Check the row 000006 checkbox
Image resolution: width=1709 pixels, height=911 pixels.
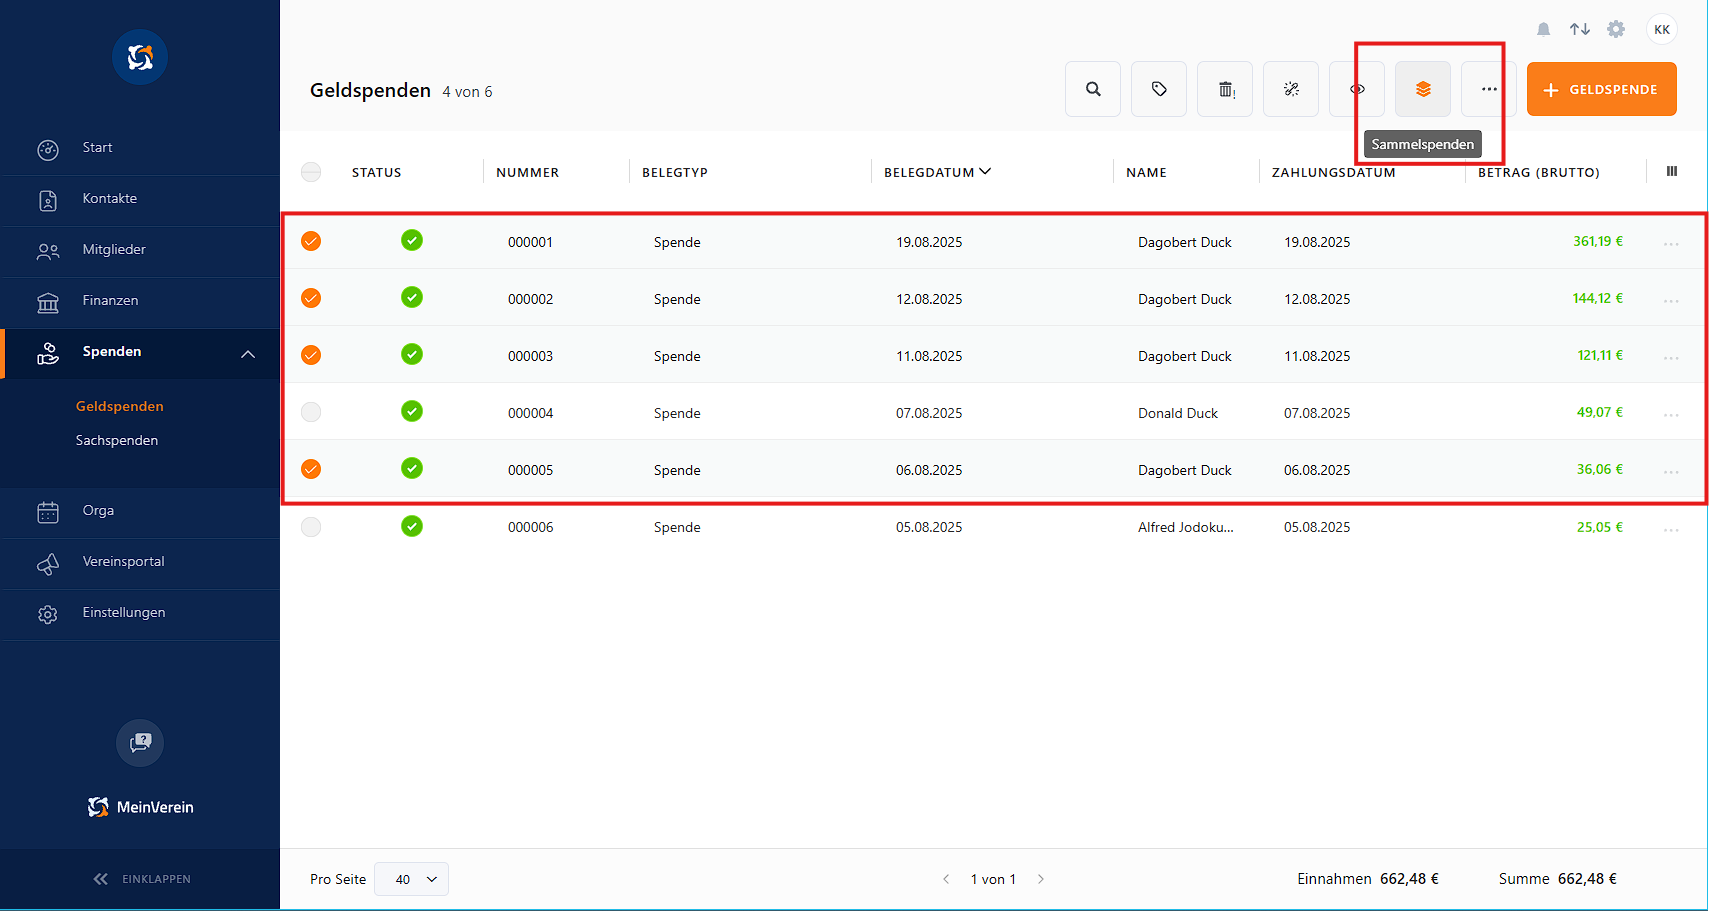(311, 526)
